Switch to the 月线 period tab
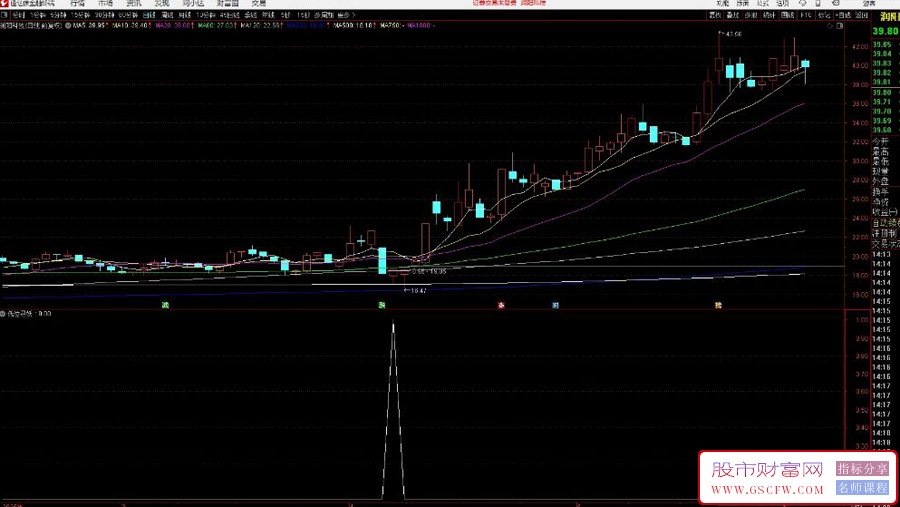The height and width of the screenshot is (507, 900). click(x=185, y=15)
